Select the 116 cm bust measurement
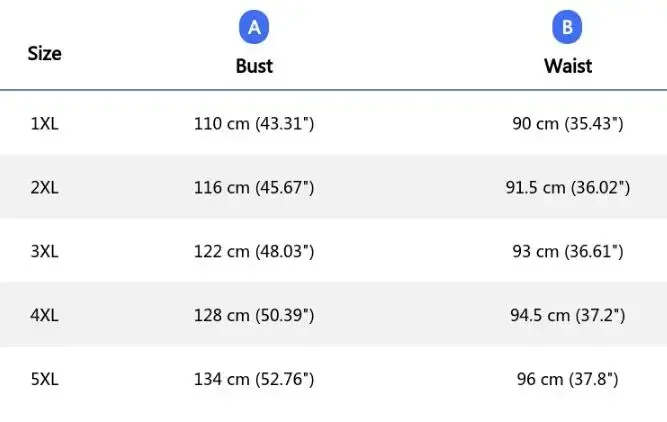Screen dimensions: 667x422 pyautogui.click(x=254, y=187)
